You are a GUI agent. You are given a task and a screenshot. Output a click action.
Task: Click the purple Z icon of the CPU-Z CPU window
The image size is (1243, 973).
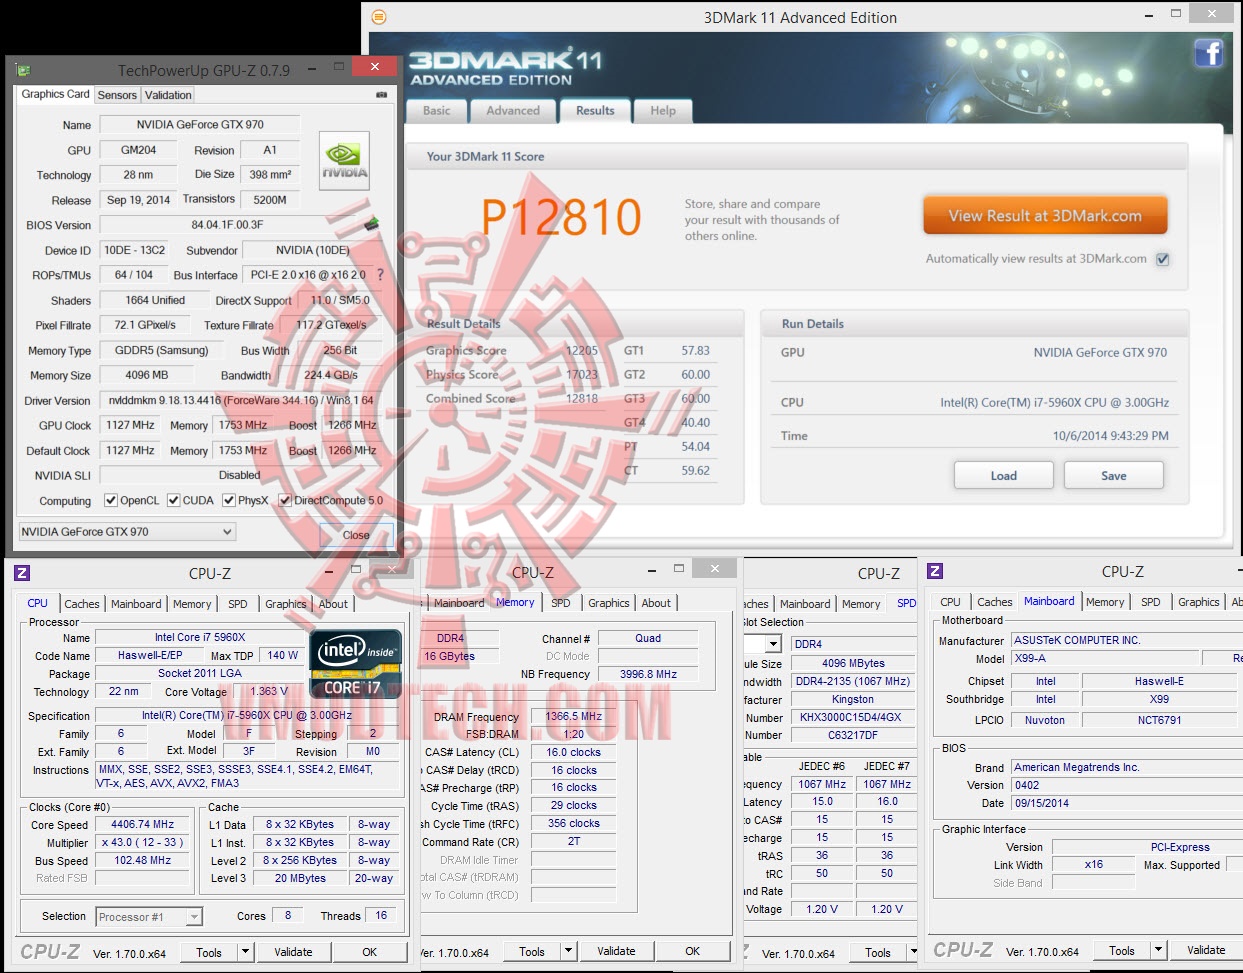tap(22, 573)
